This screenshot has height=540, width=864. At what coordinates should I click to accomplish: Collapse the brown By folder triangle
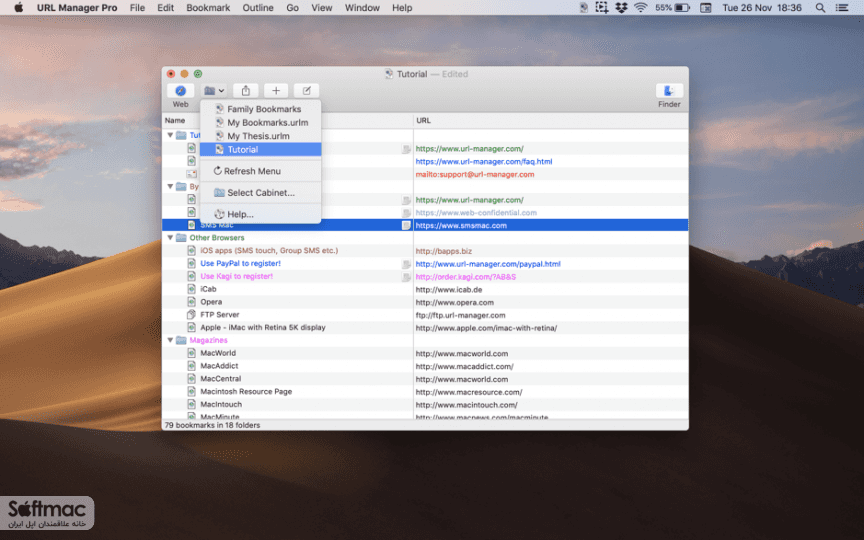[170, 186]
